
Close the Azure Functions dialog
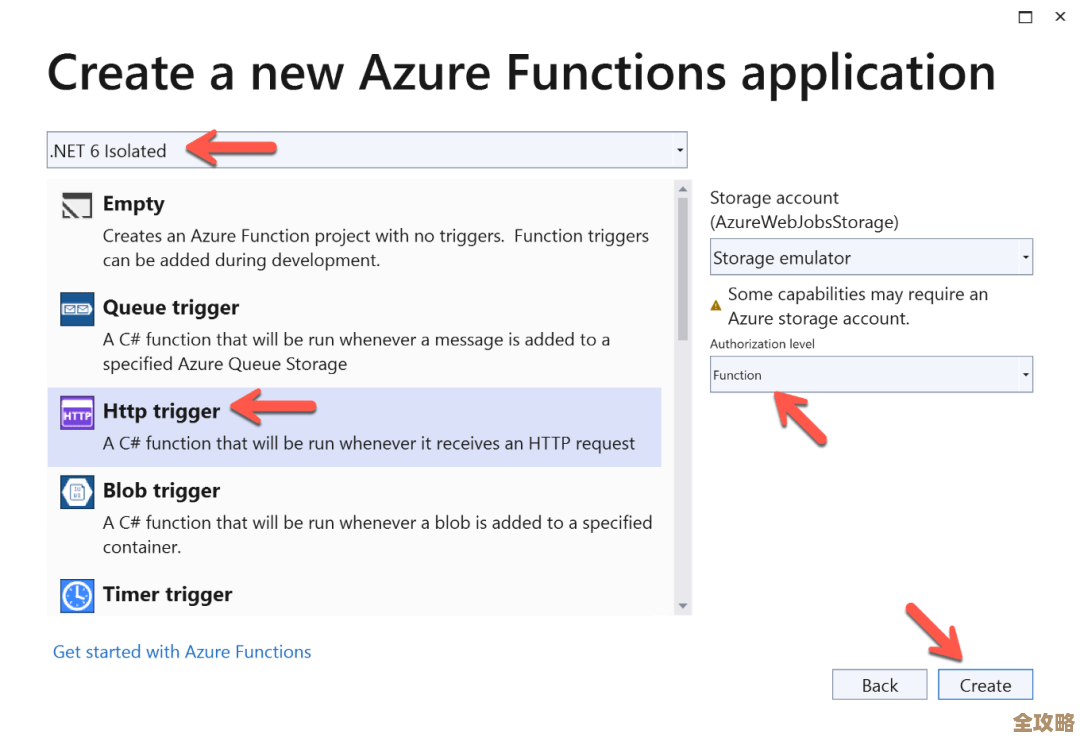[1061, 16]
